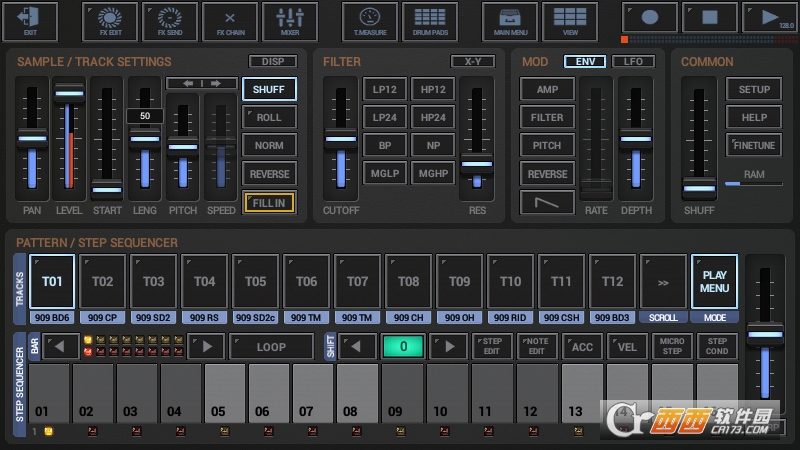Screen dimensions: 800x450
Task: Select the HP12 filter type
Action: pos(433,89)
